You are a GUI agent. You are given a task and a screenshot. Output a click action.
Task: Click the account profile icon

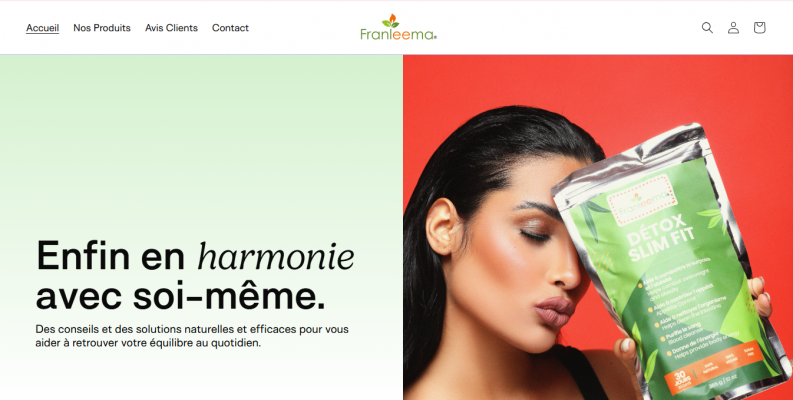pyautogui.click(x=733, y=28)
